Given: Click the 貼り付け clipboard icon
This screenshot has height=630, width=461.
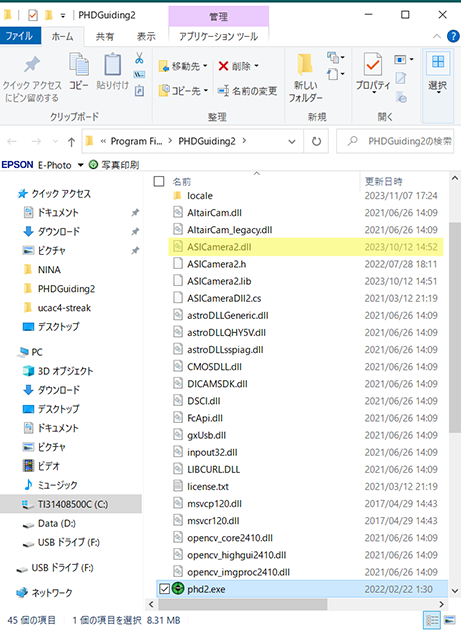Looking at the screenshot, I should pos(113,64).
